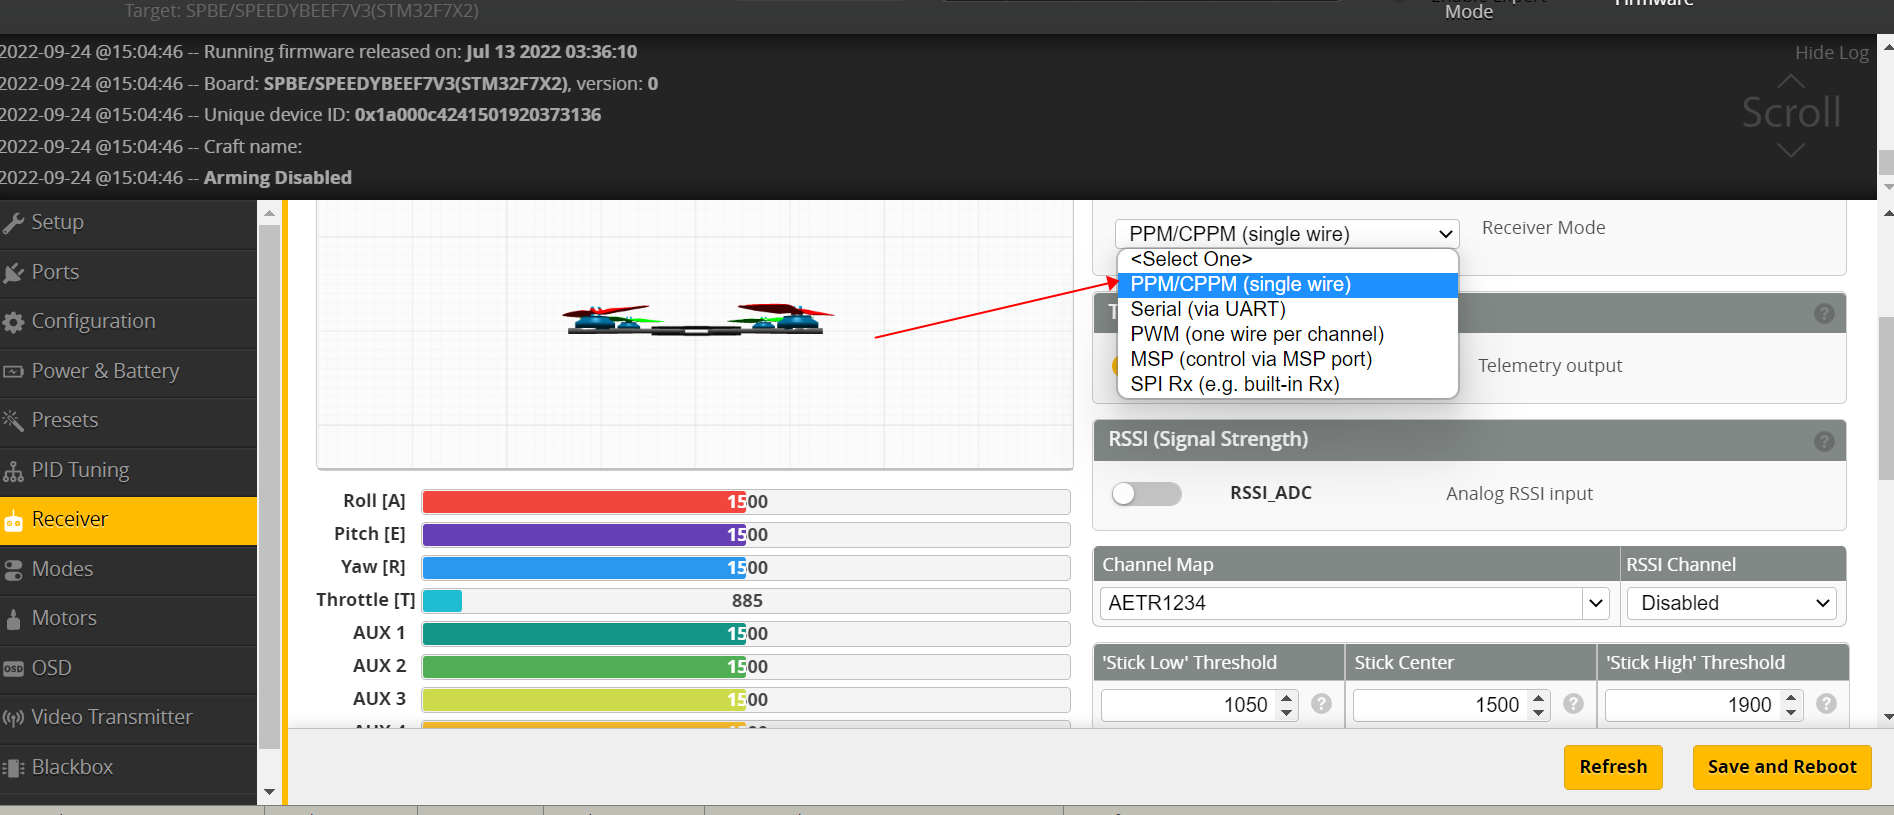
Task: Toggle the RSSI_ADC switch
Action: (x=1146, y=494)
